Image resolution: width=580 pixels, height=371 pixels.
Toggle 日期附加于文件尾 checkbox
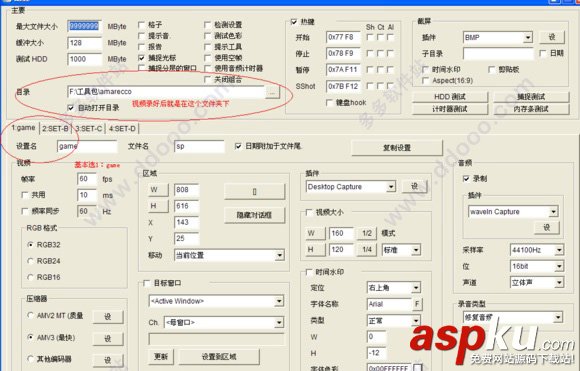pyautogui.click(x=238, y=146)
